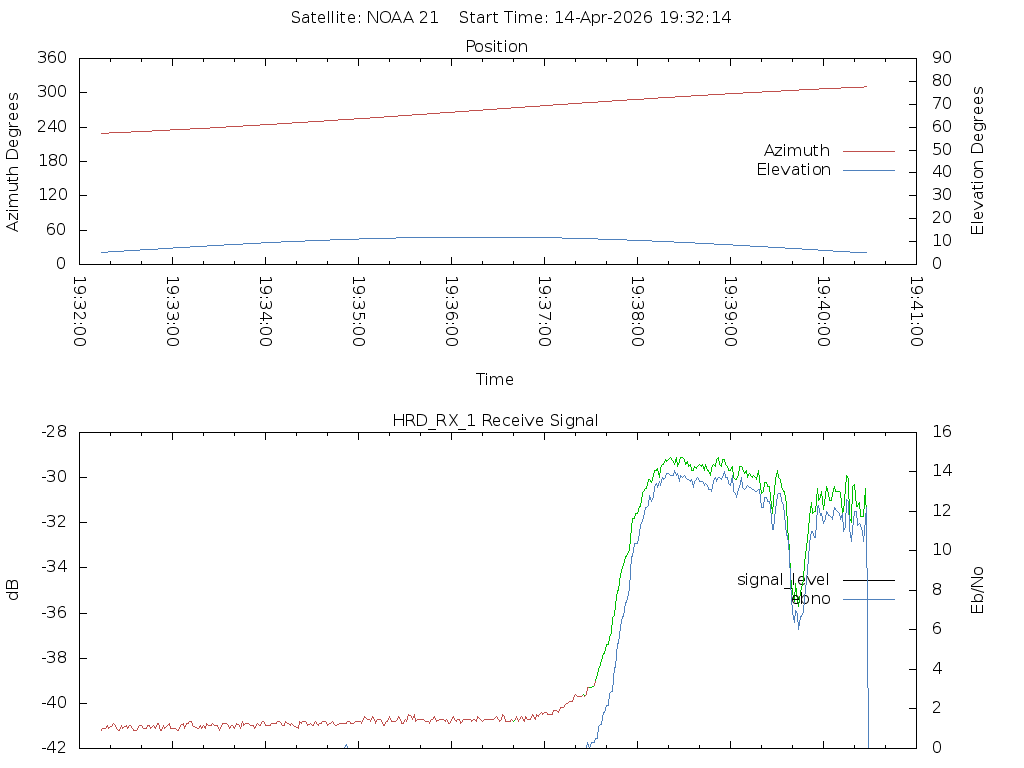Click the 19:32:00 time tick label
1024x768 pixels.
pos(80,312)
